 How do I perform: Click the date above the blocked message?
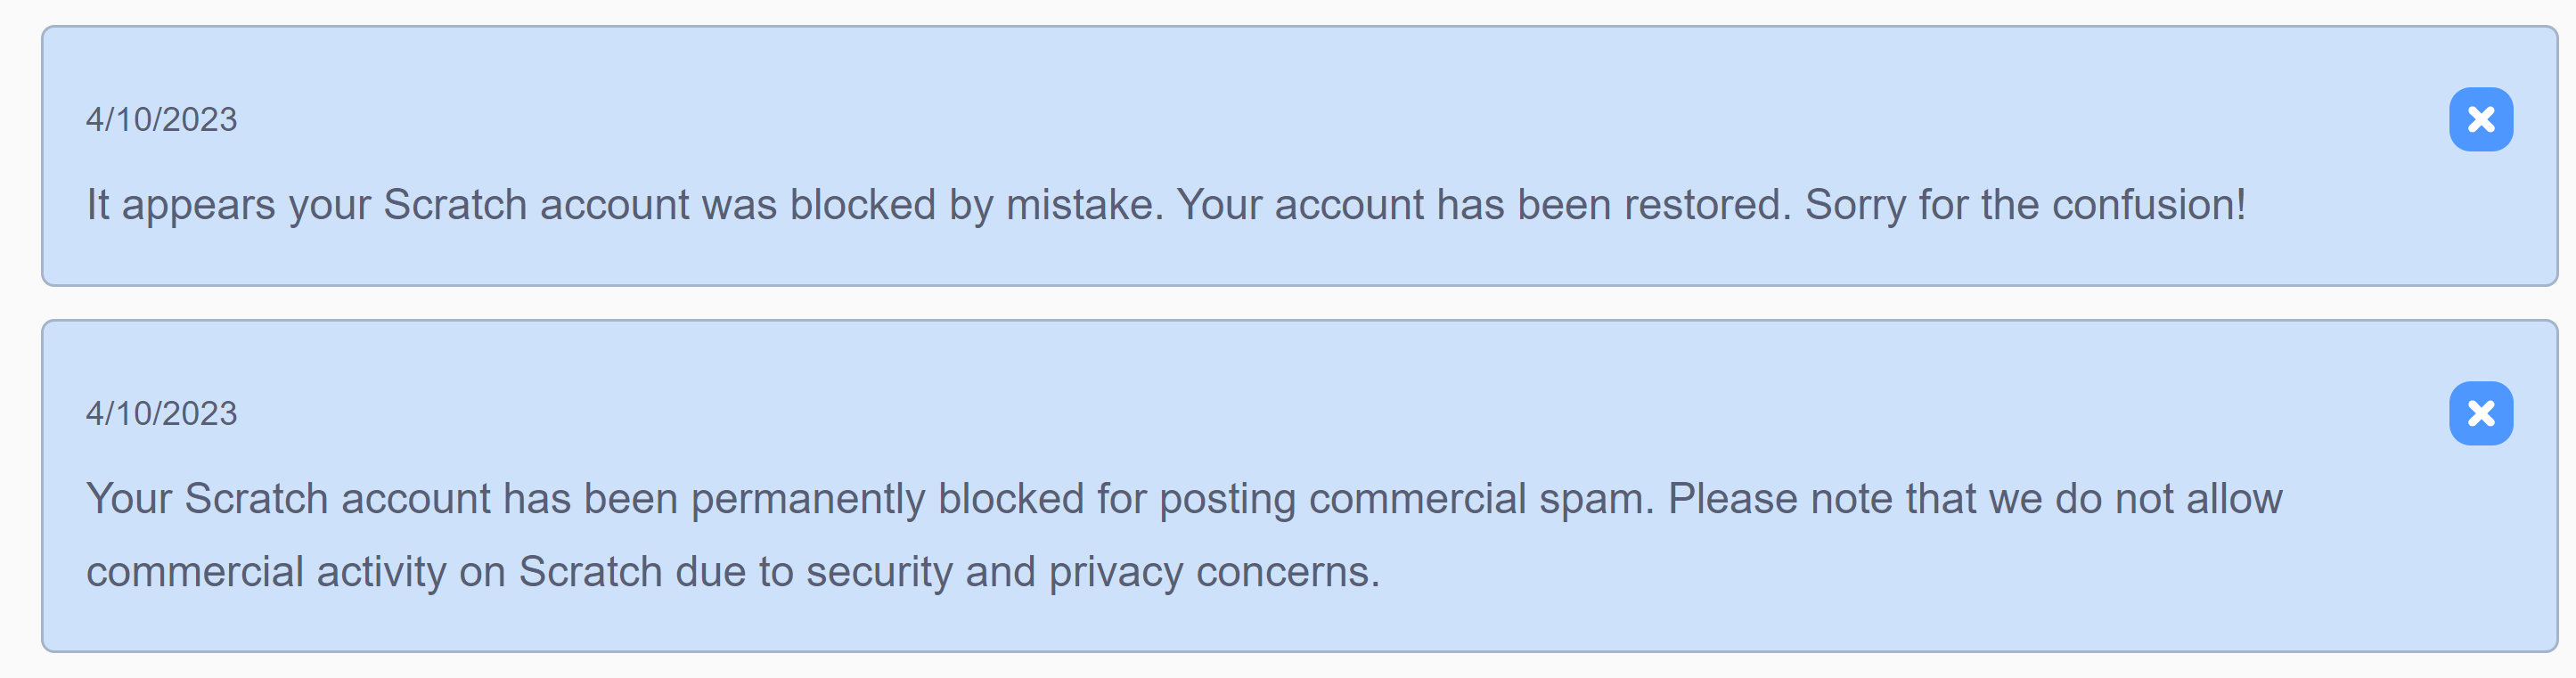(x=161, y=414)
